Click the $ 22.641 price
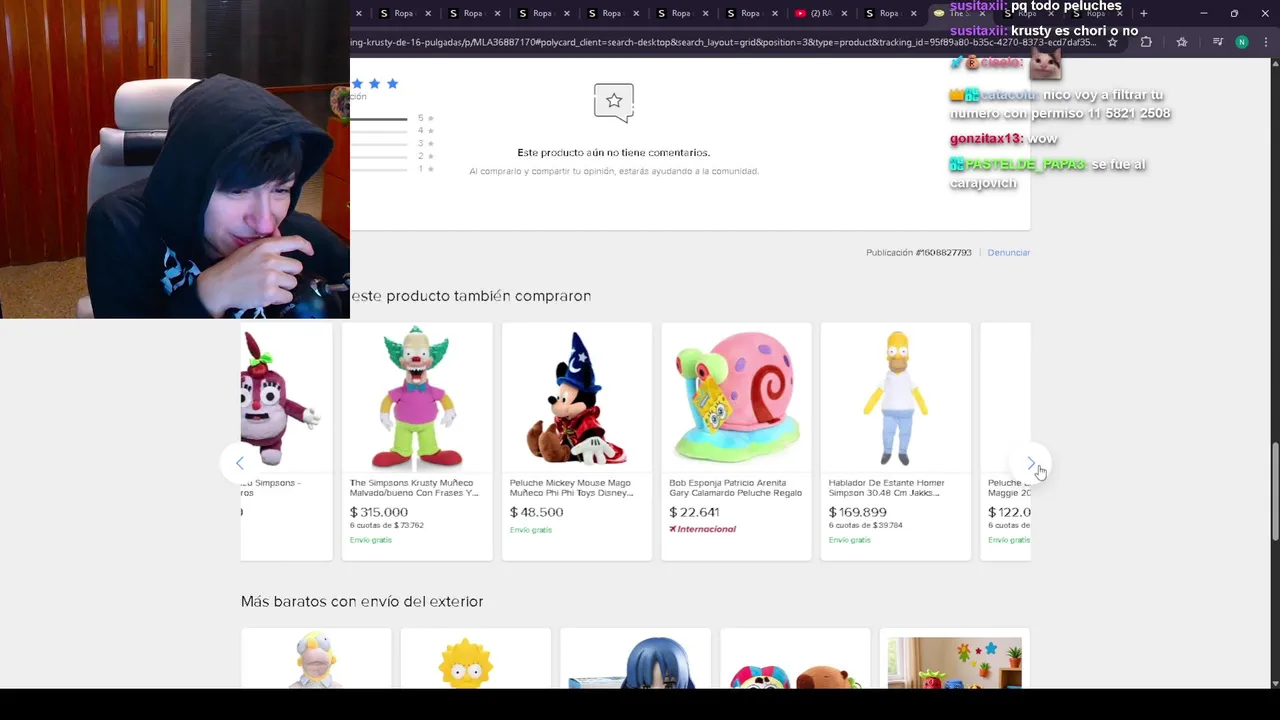This screenshot has width=1280, height=720. click(x=694, y=512)
